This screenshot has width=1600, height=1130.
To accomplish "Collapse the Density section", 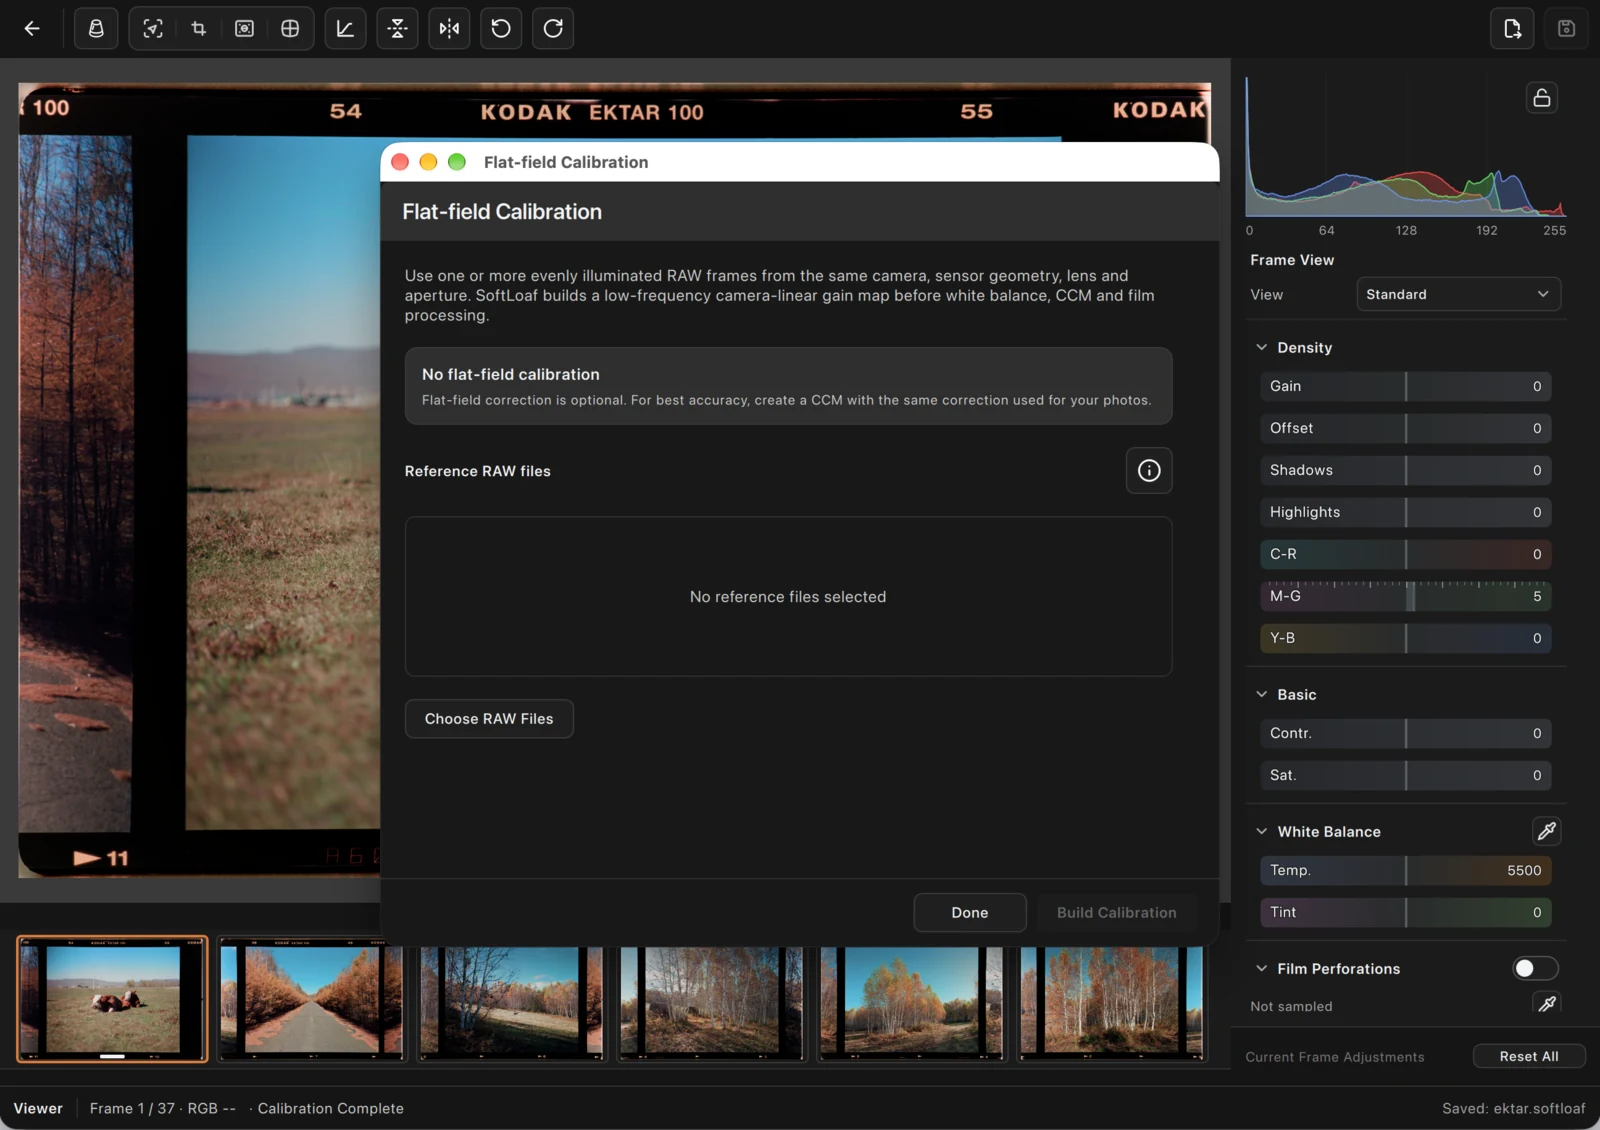I will [x=1262, y=347].
